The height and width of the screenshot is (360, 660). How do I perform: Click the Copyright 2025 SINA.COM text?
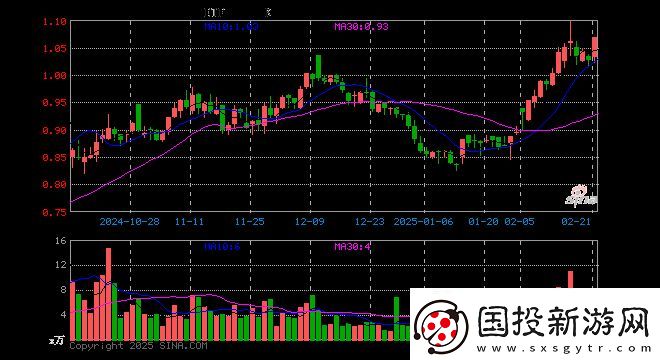point(138,346)
